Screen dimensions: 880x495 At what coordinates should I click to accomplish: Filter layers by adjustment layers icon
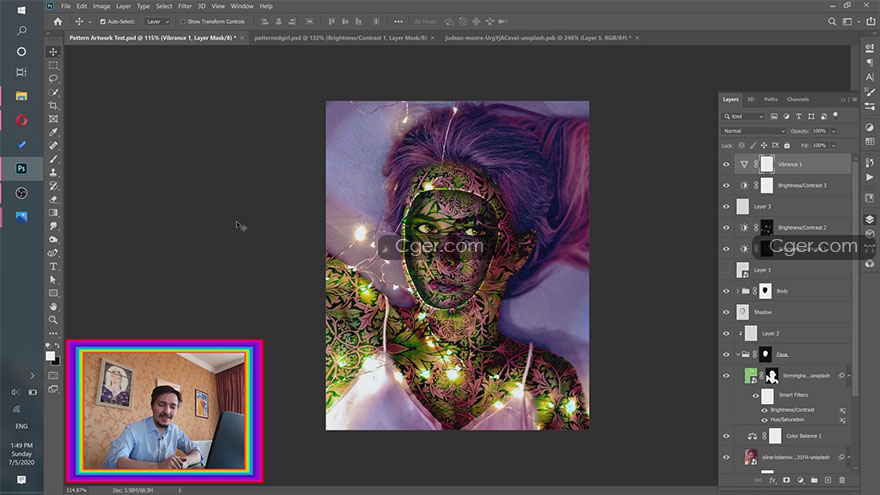[786, 116]
